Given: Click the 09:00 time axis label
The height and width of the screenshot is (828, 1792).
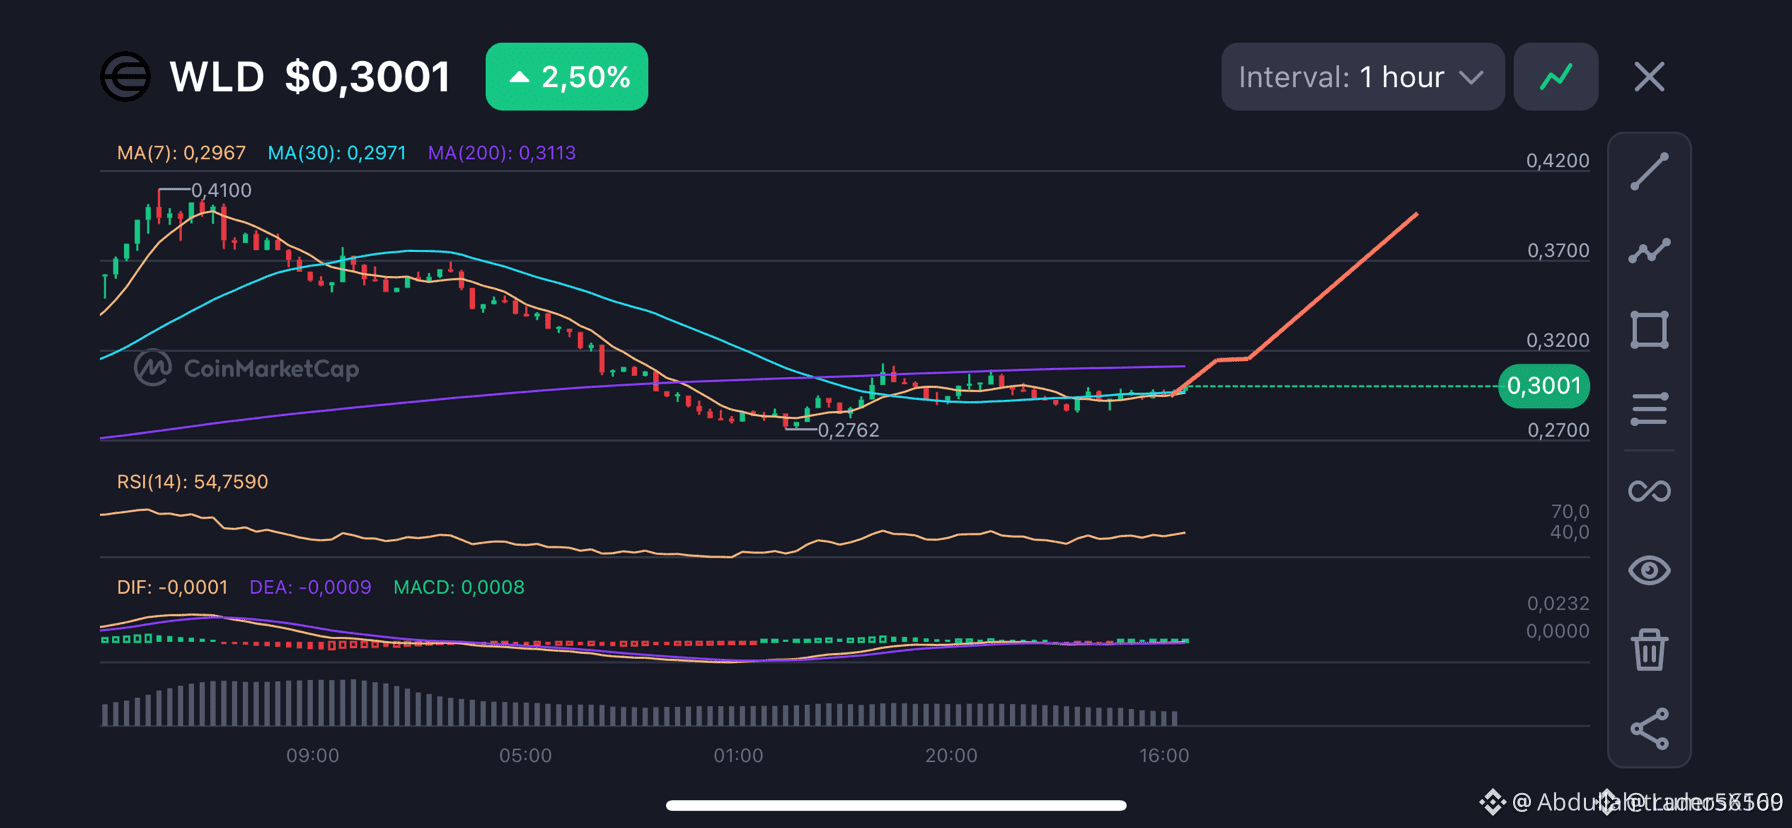Looking at the screenshot, I should coord(313,756).
